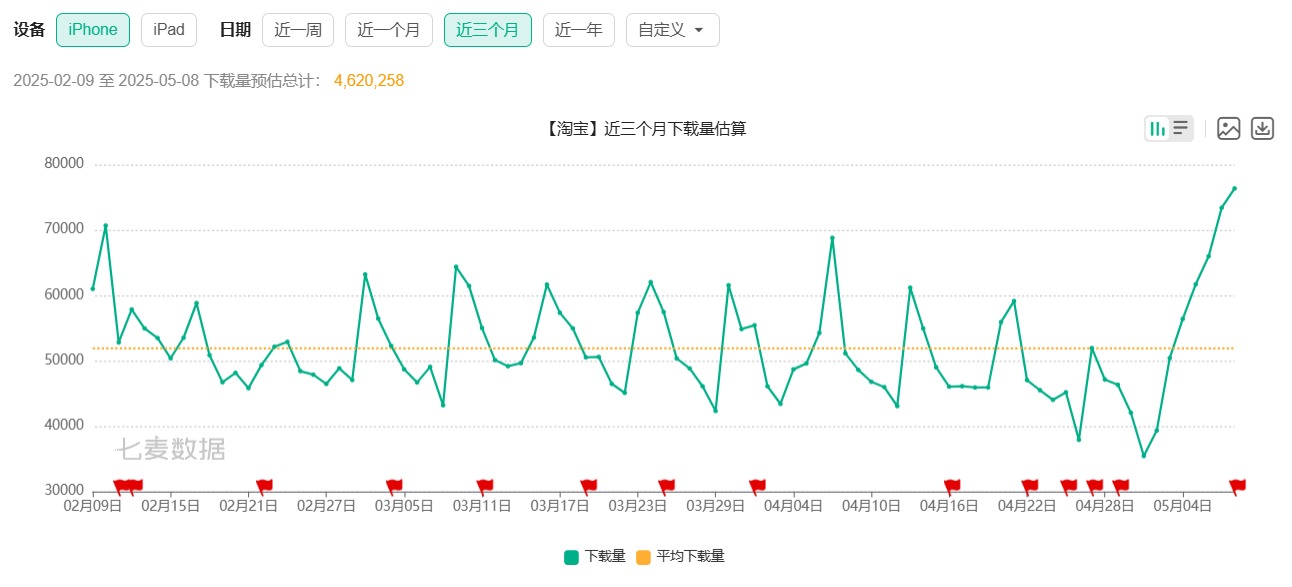Click the red flag above 03月11日
Viewport: 1292px width, 587px height.
[485, 486]
